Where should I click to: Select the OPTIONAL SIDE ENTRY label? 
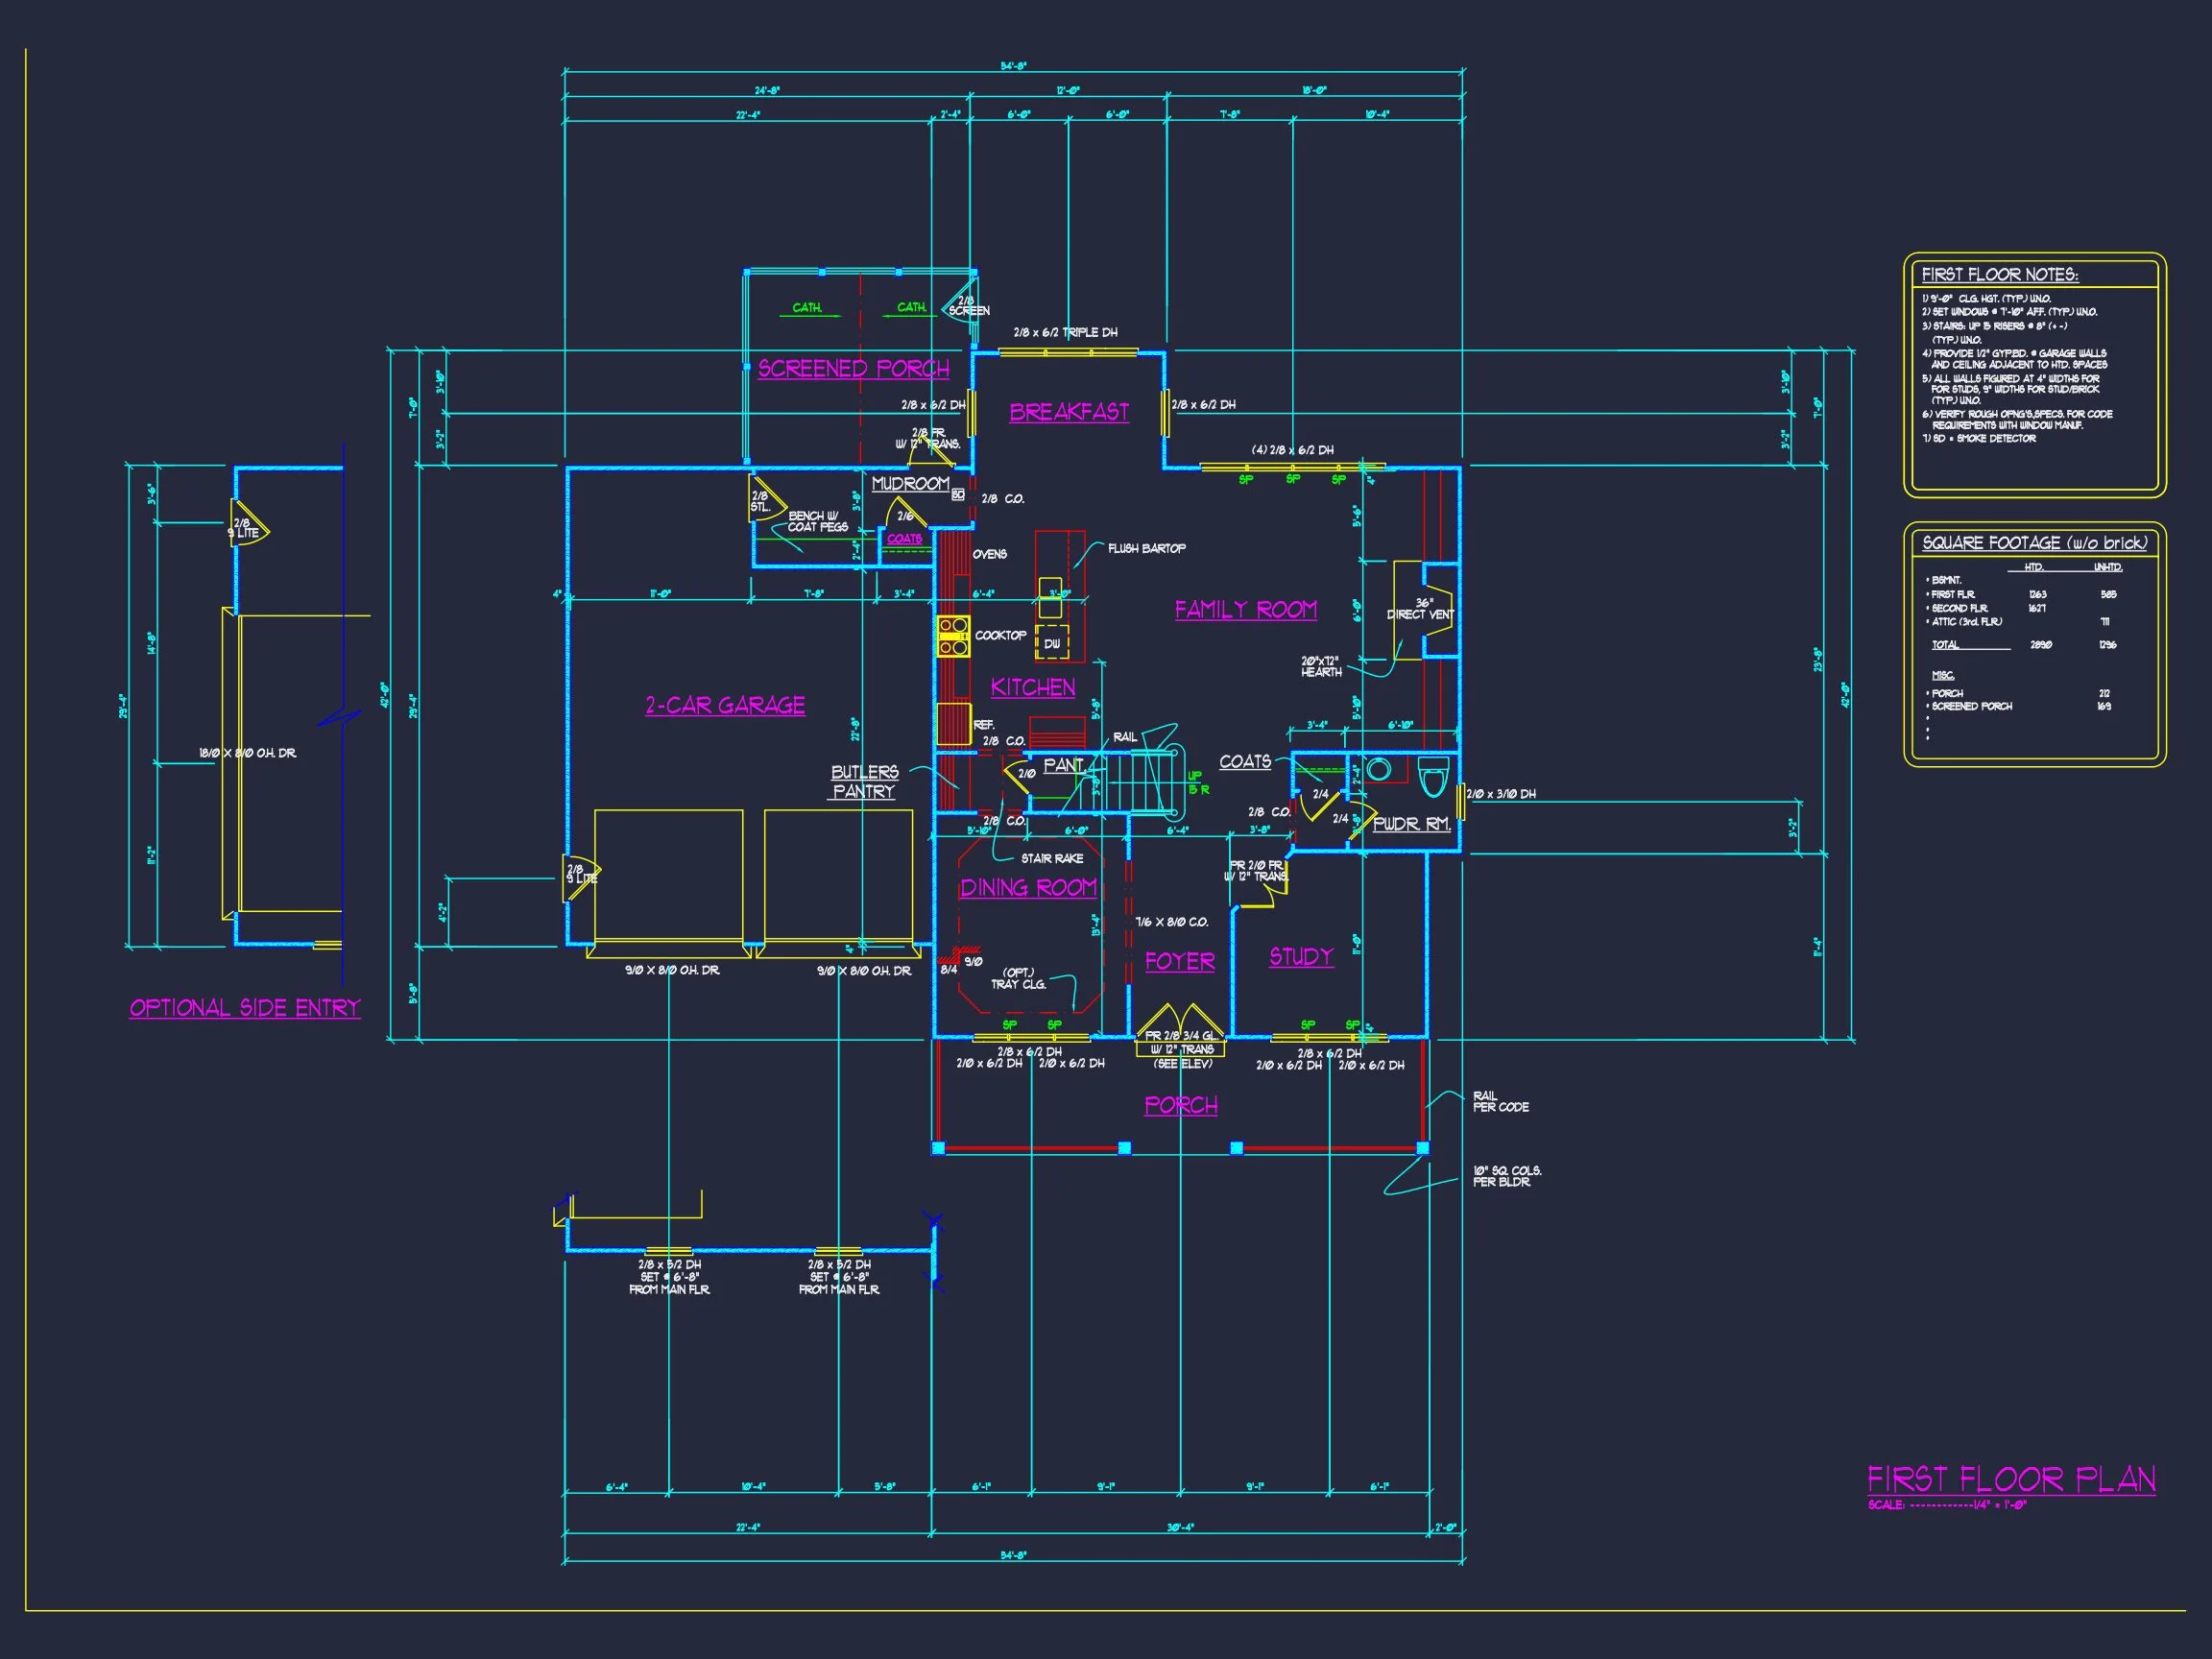point(245,1007)
